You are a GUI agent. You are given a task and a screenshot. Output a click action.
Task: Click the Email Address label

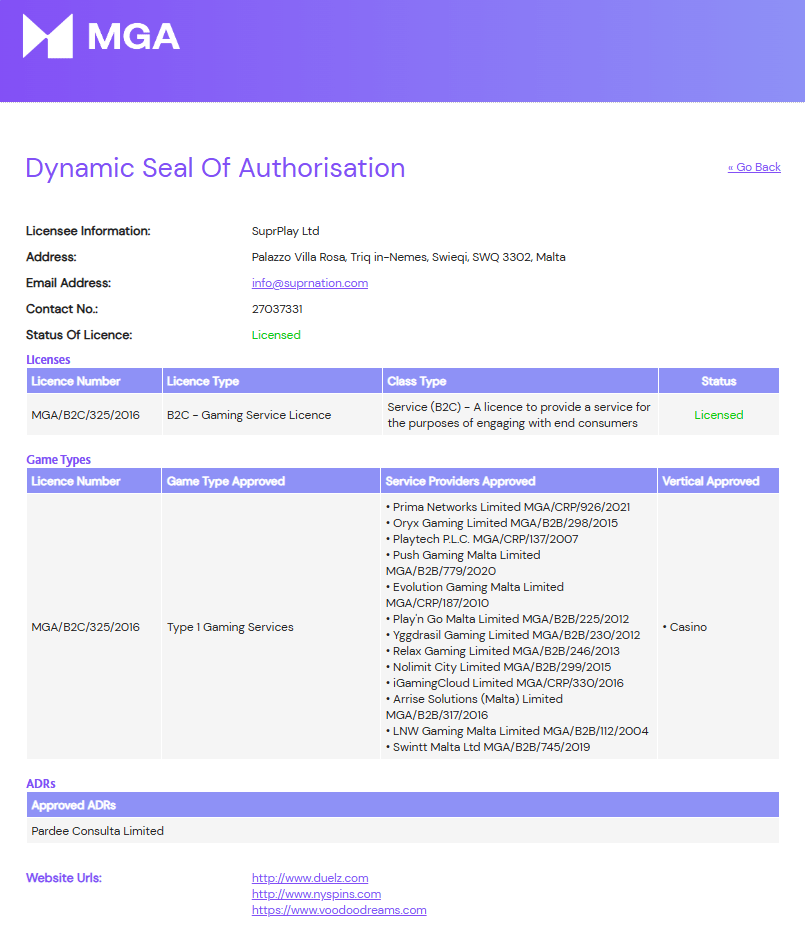coord(69,283)
